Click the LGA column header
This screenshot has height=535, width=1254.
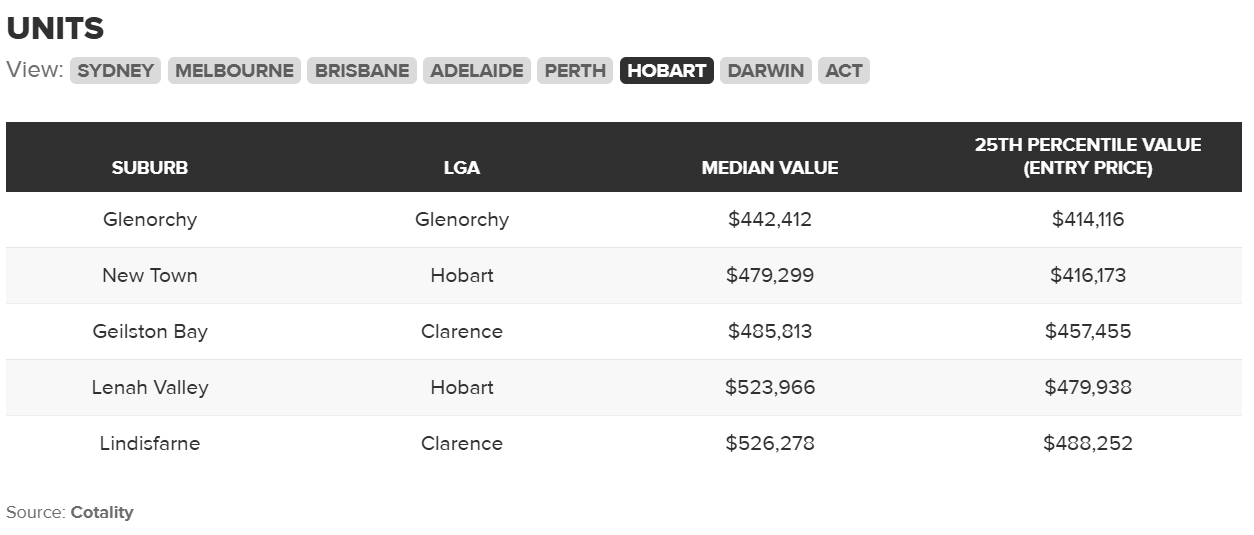click(462, 168)
